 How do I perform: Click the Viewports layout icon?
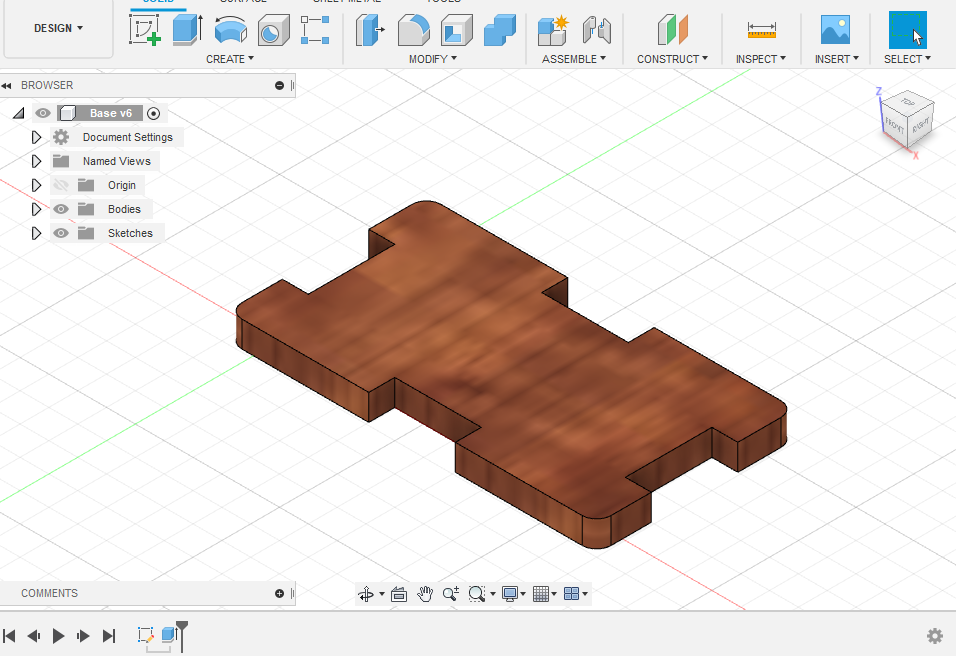coord(571,594)
